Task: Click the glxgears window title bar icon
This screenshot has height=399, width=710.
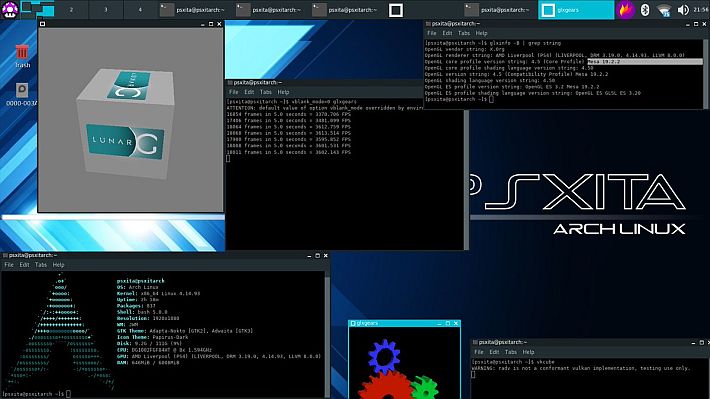Action: [x=353, y=323]
